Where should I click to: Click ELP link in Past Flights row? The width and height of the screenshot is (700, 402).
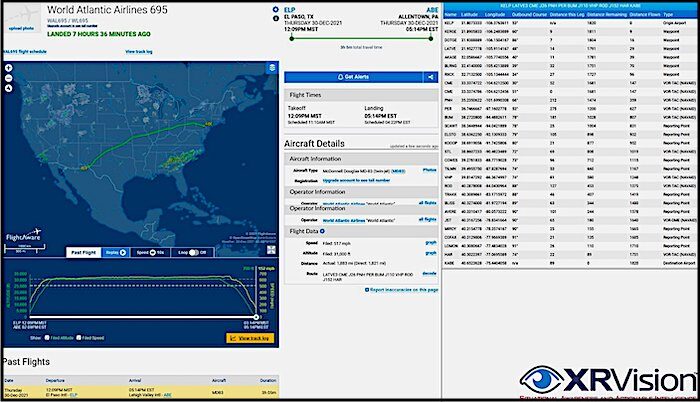[74, 395]
